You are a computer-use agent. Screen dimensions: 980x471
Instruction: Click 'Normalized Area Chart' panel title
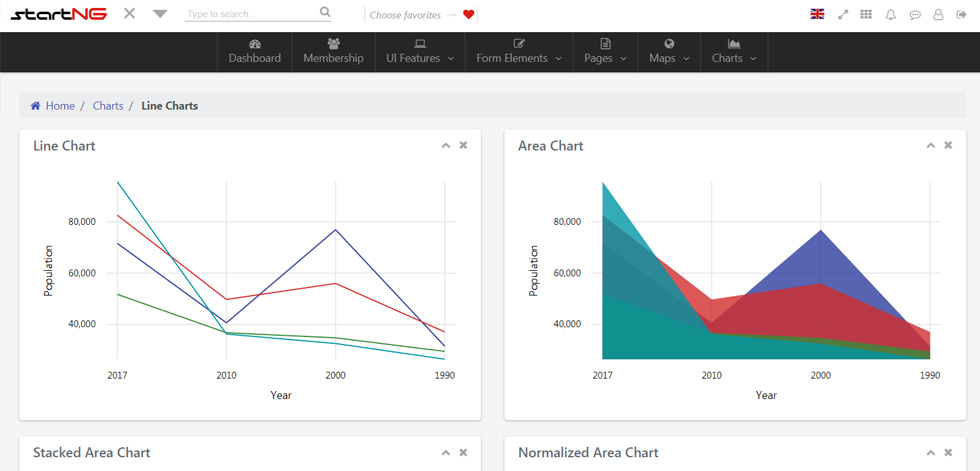click(x=588, y=452)
